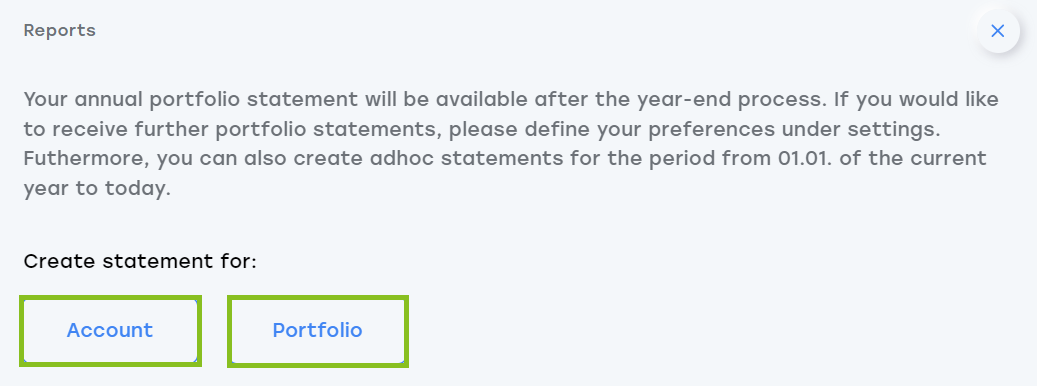
Task: Create a statement for Portfolio
Action: 317,330
